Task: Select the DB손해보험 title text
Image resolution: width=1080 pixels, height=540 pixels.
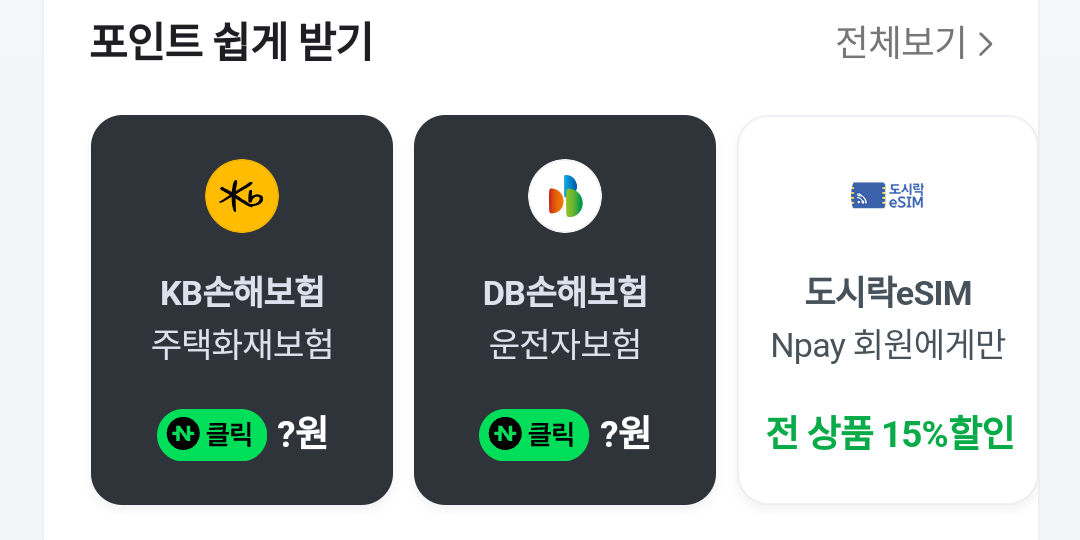Action: coord(565,293)
